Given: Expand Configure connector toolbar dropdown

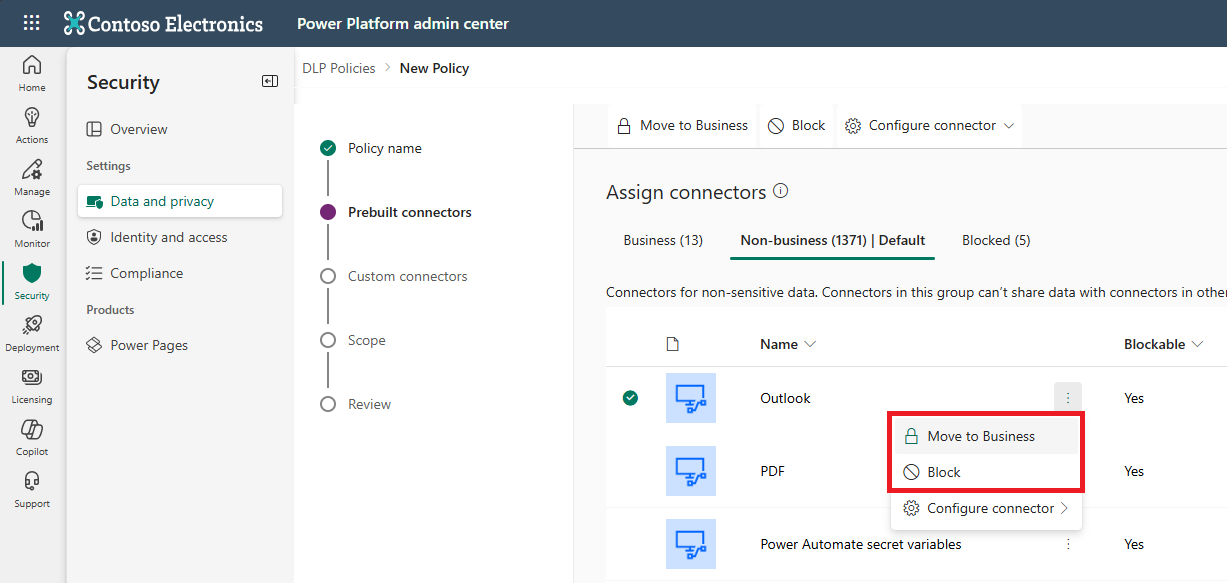Looking at the screenshot, I should coord(930,125).
